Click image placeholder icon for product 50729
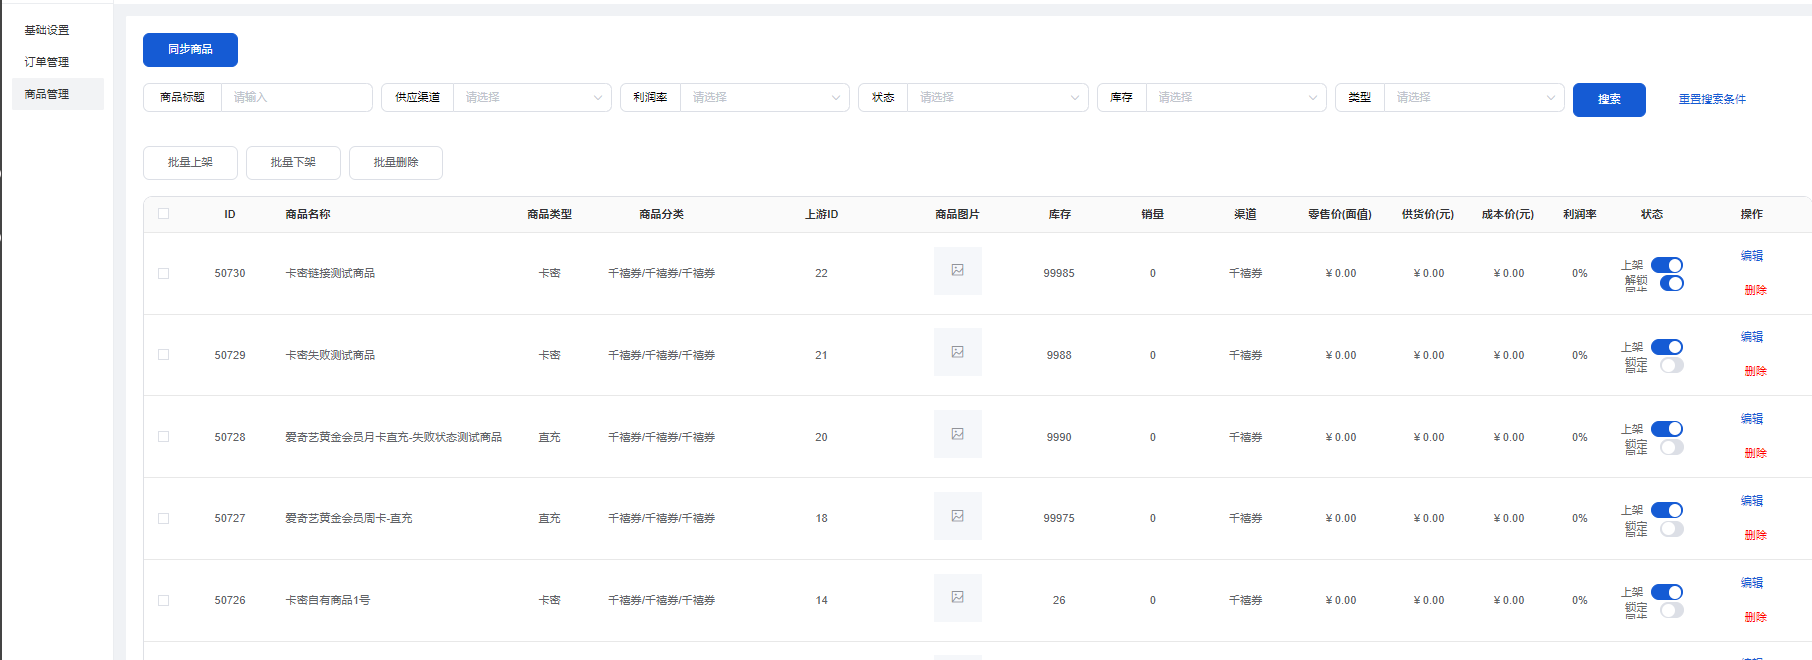The height and width of the screenshot is (660, 1812). click(x=957, y=353)
